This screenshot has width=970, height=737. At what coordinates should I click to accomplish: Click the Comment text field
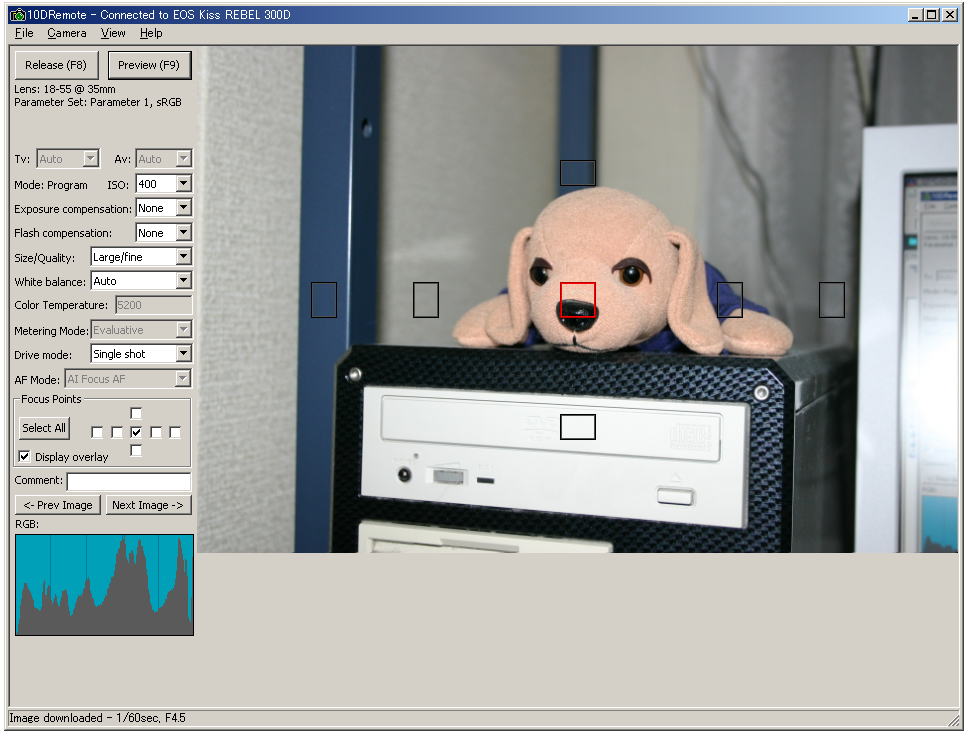tap(128, 481)
